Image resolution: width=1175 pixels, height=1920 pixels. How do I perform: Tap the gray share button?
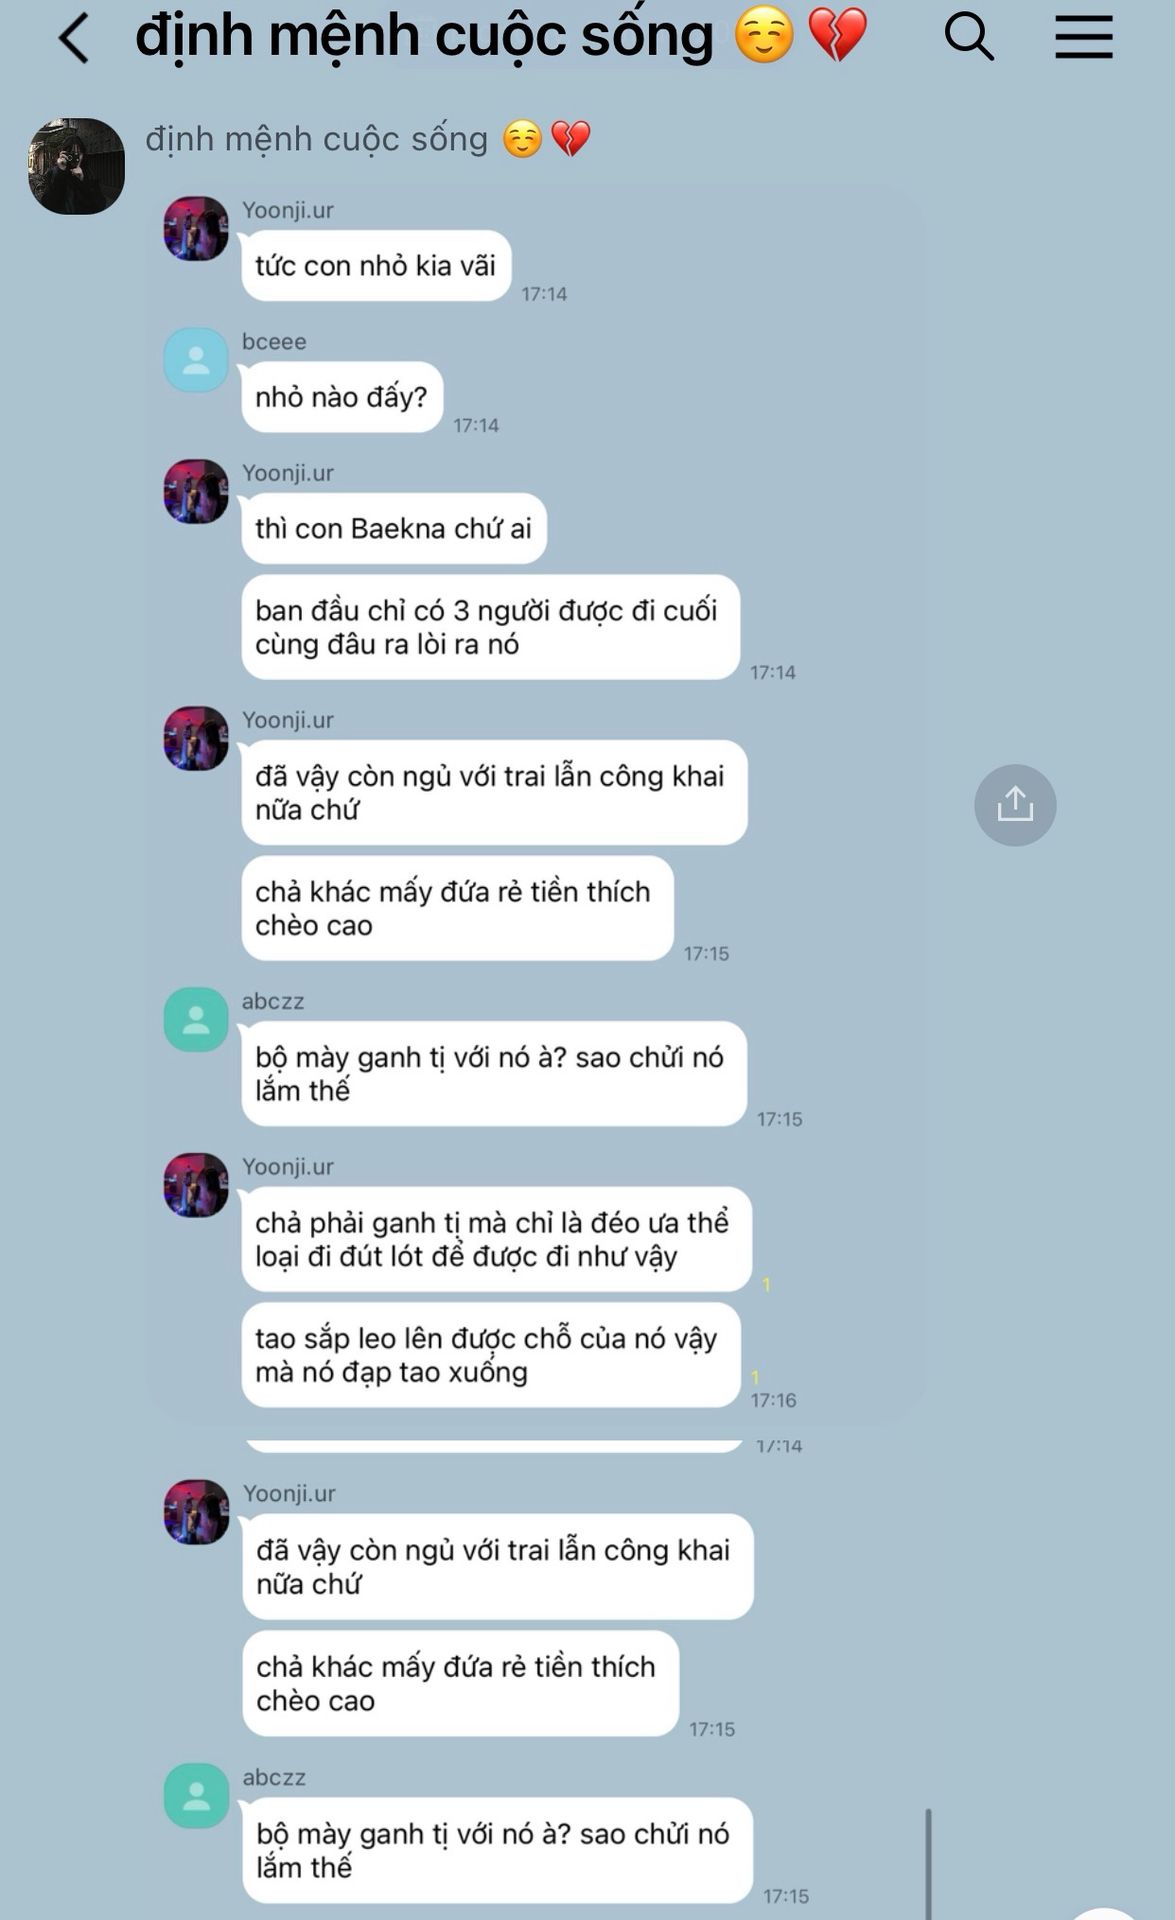coord(1015,805)
